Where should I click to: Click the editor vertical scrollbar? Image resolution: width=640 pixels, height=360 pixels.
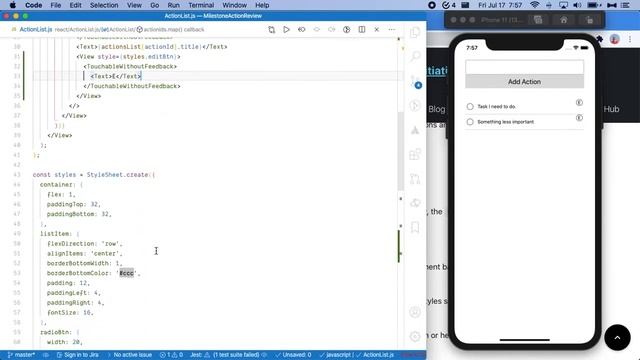pyautogui.click(x=400, y=151)
